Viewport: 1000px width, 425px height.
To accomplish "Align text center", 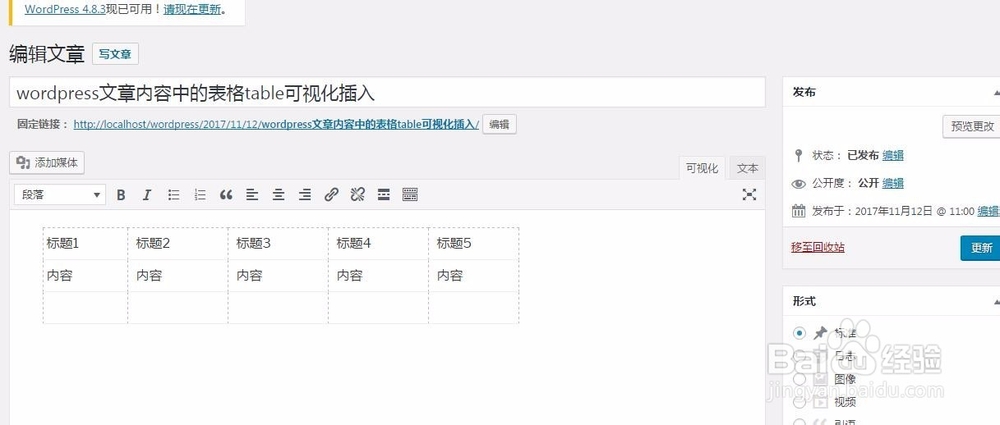I will [x=278, y=195].
